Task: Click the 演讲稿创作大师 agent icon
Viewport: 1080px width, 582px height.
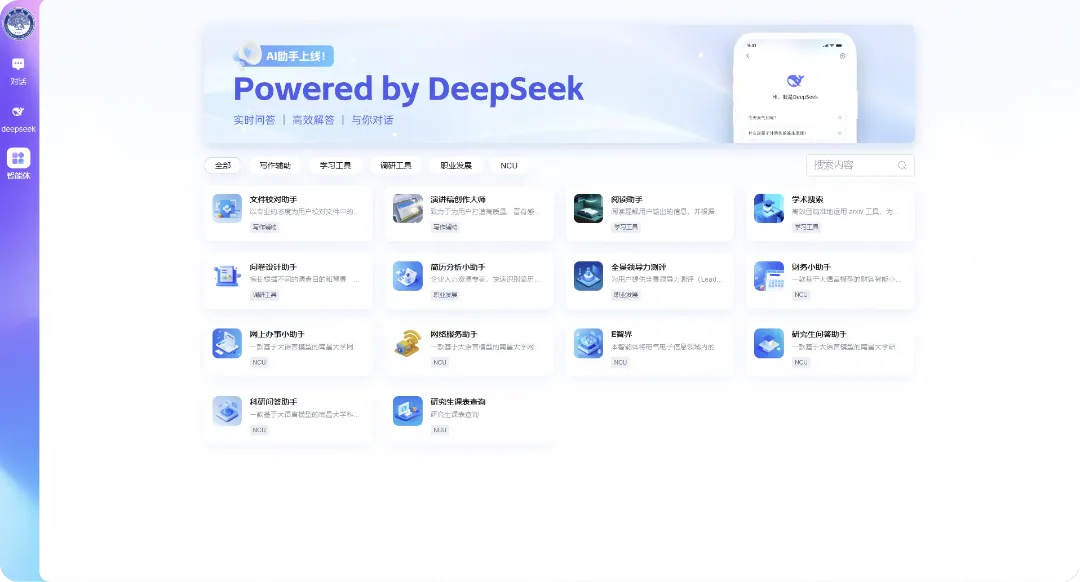Action: coord(408,209)
